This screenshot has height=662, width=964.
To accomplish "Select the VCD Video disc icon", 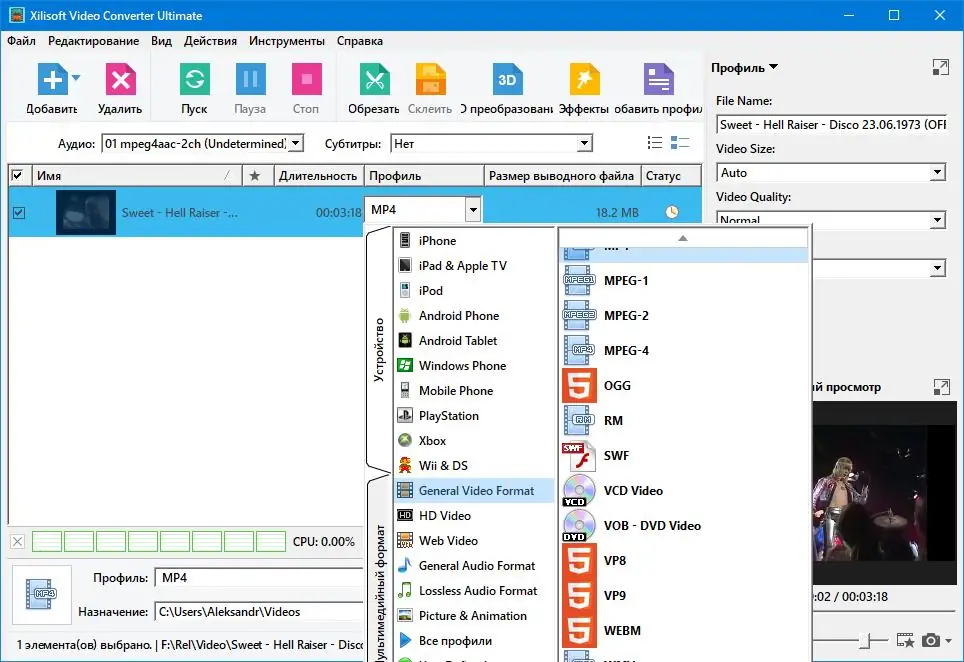I will click(579, 491).
